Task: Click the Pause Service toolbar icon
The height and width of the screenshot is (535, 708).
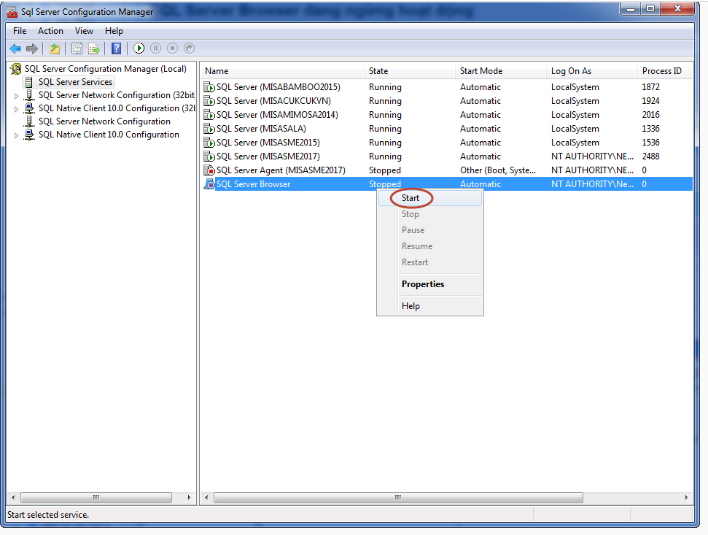Action: [155, 48]
